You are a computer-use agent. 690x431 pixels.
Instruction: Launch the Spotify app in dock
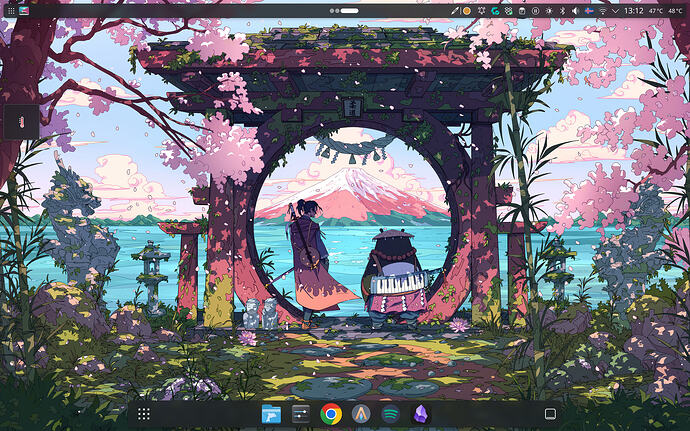click(390, 414)
